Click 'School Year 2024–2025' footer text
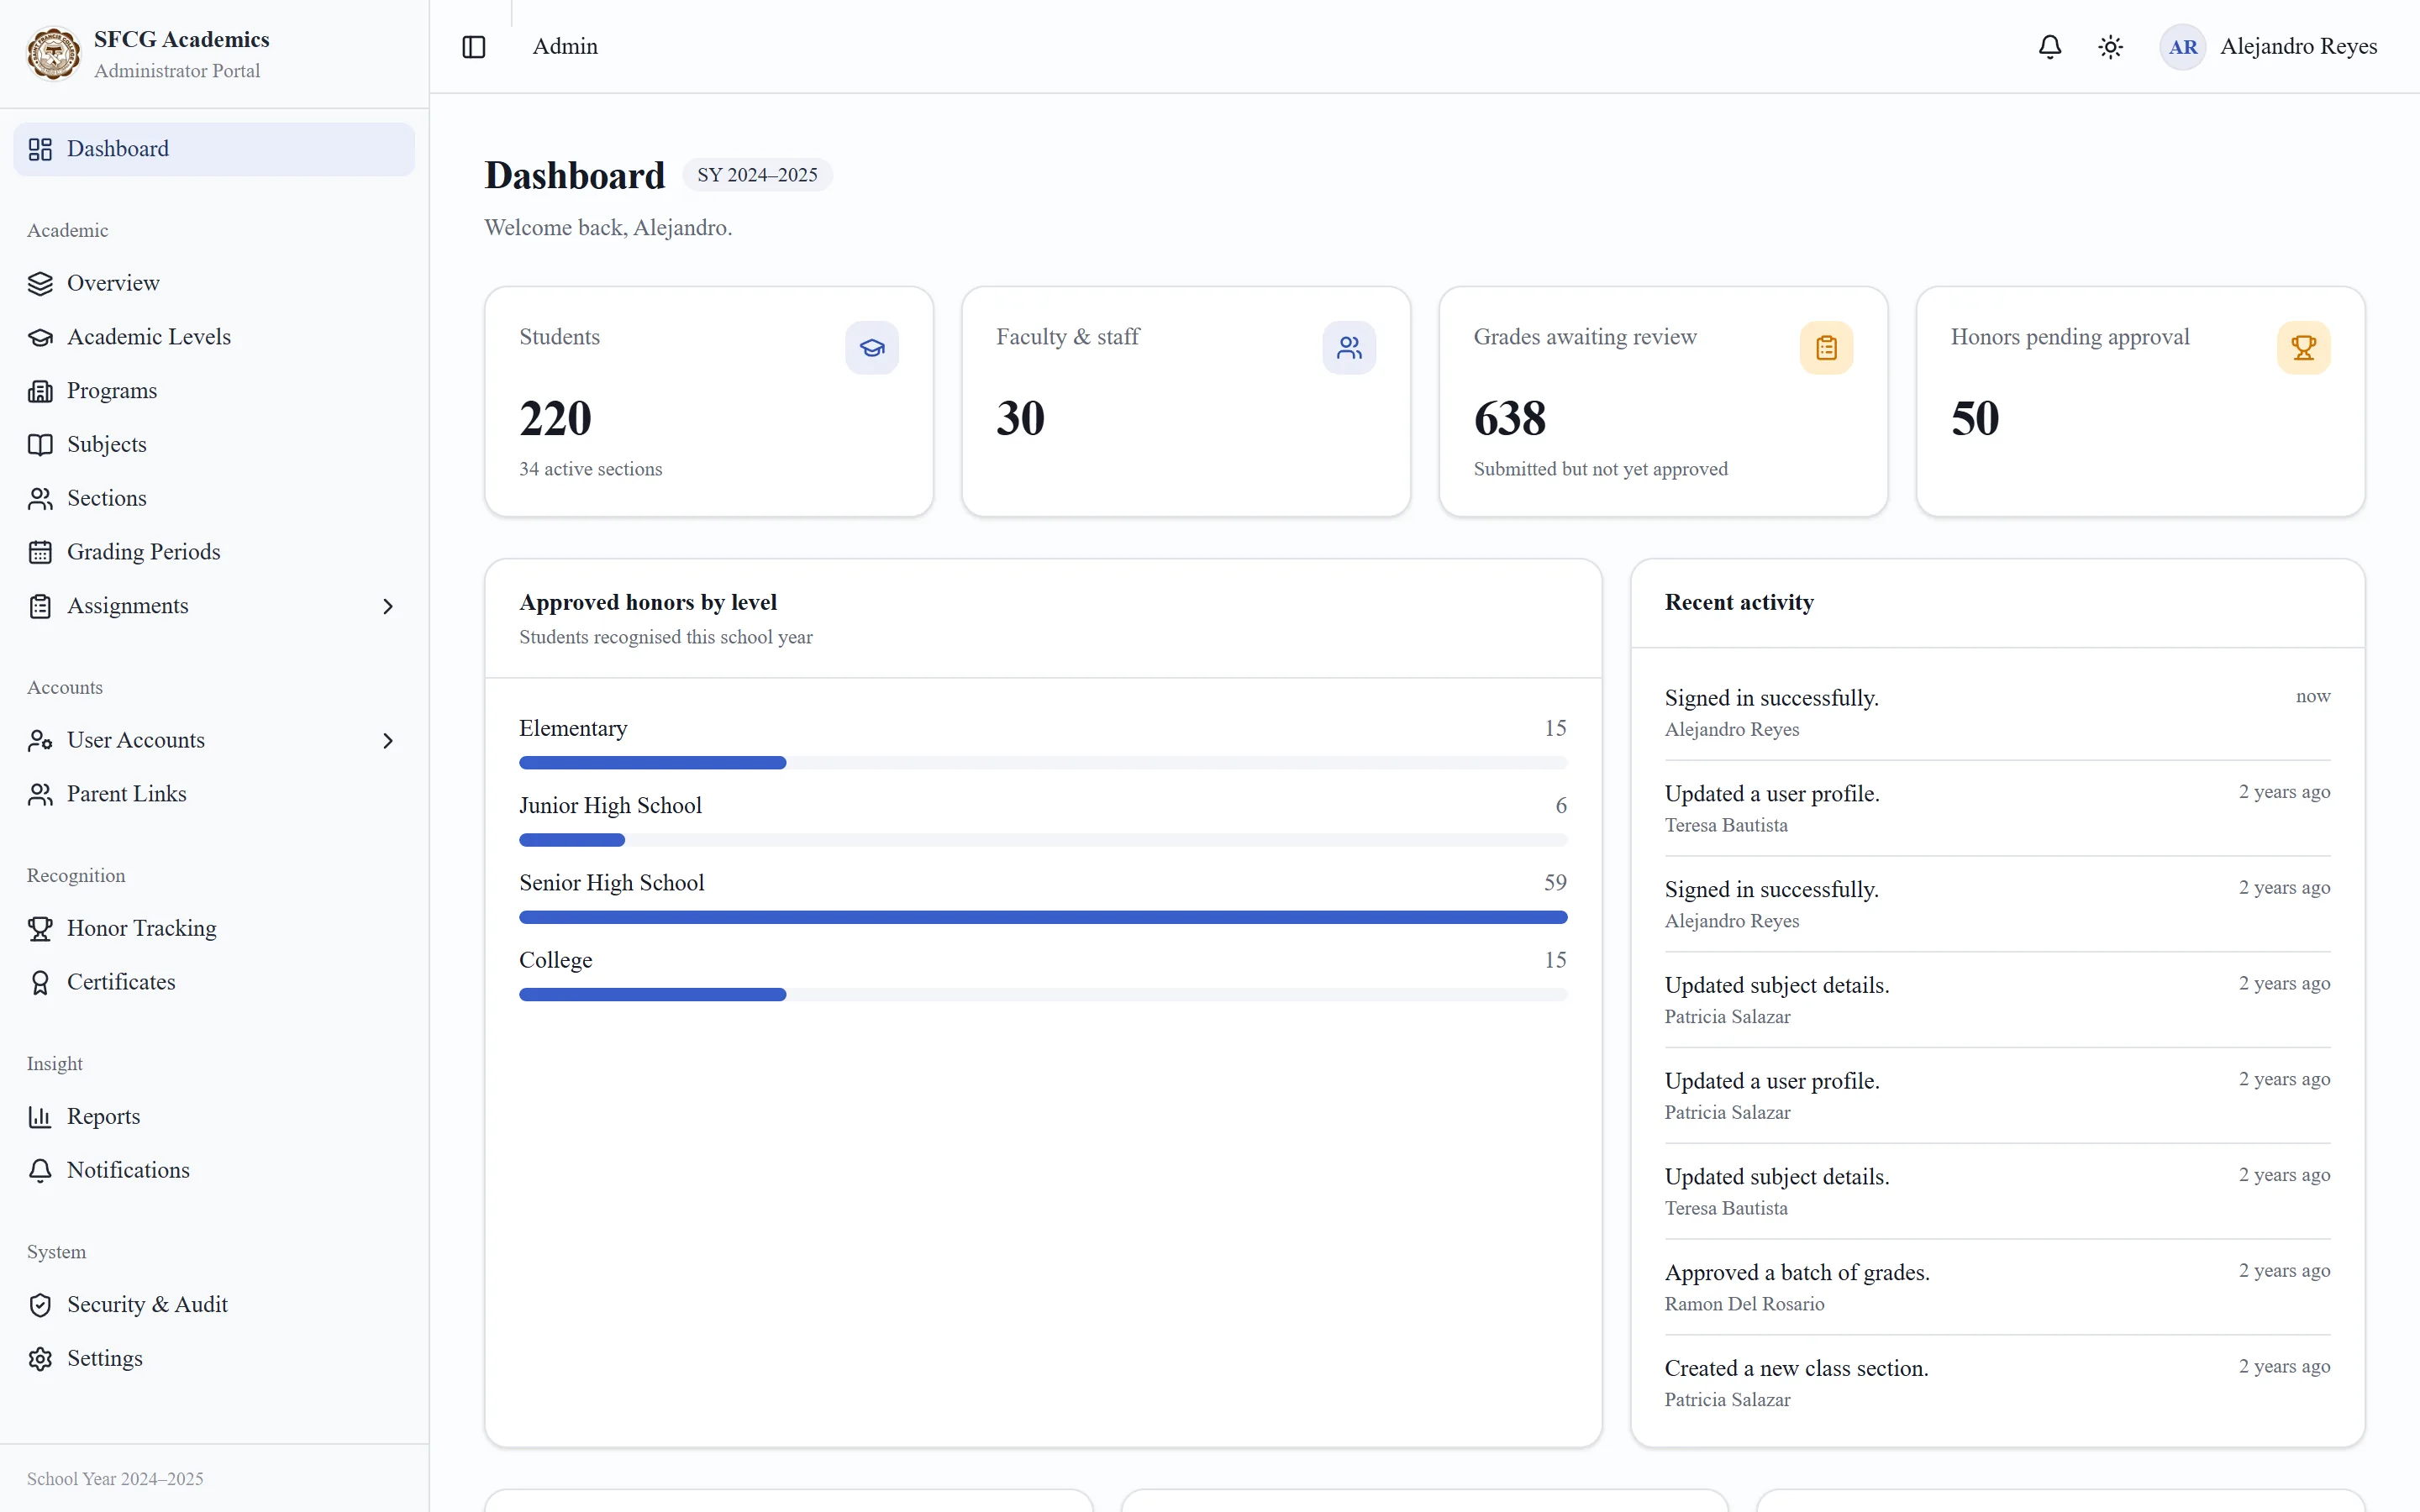This screenshot has height=1512, width=2420. coord(115,1479)
